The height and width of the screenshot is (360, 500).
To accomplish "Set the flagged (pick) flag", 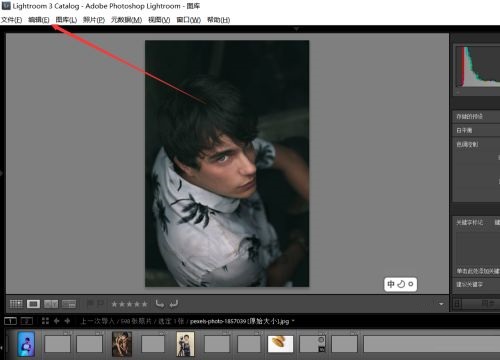I will point(90,304).
